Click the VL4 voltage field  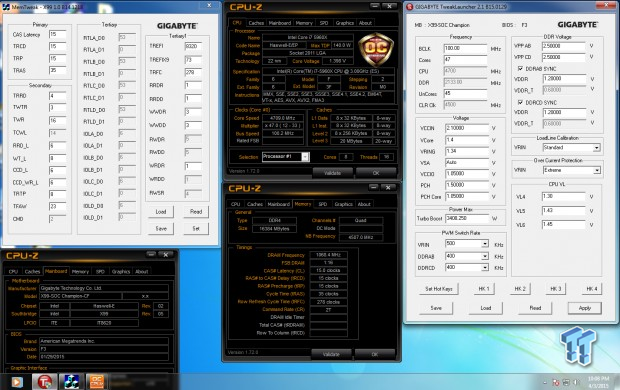tap(563, 197)
